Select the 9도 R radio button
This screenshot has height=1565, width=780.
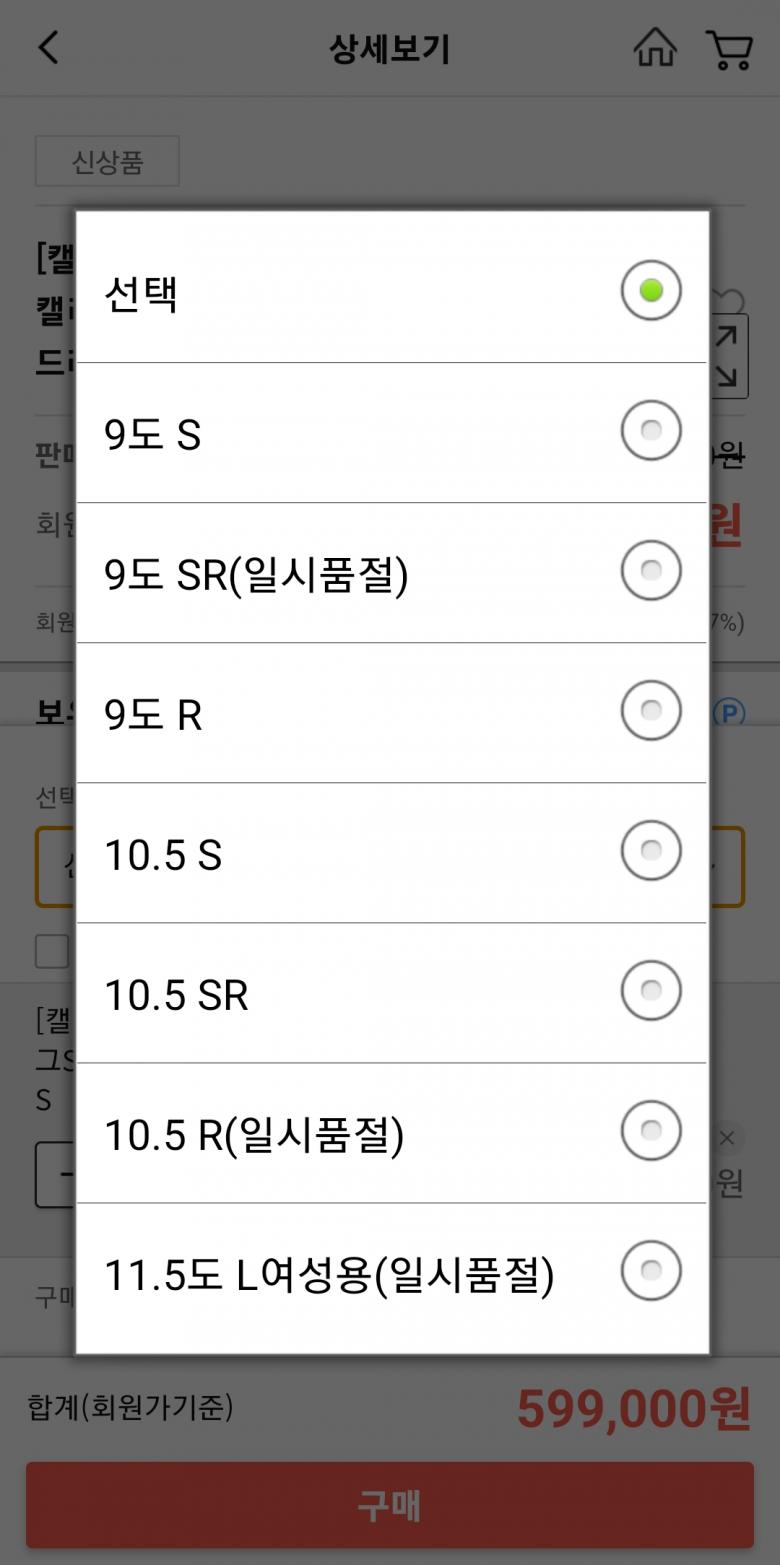click(x=650, y=711)
